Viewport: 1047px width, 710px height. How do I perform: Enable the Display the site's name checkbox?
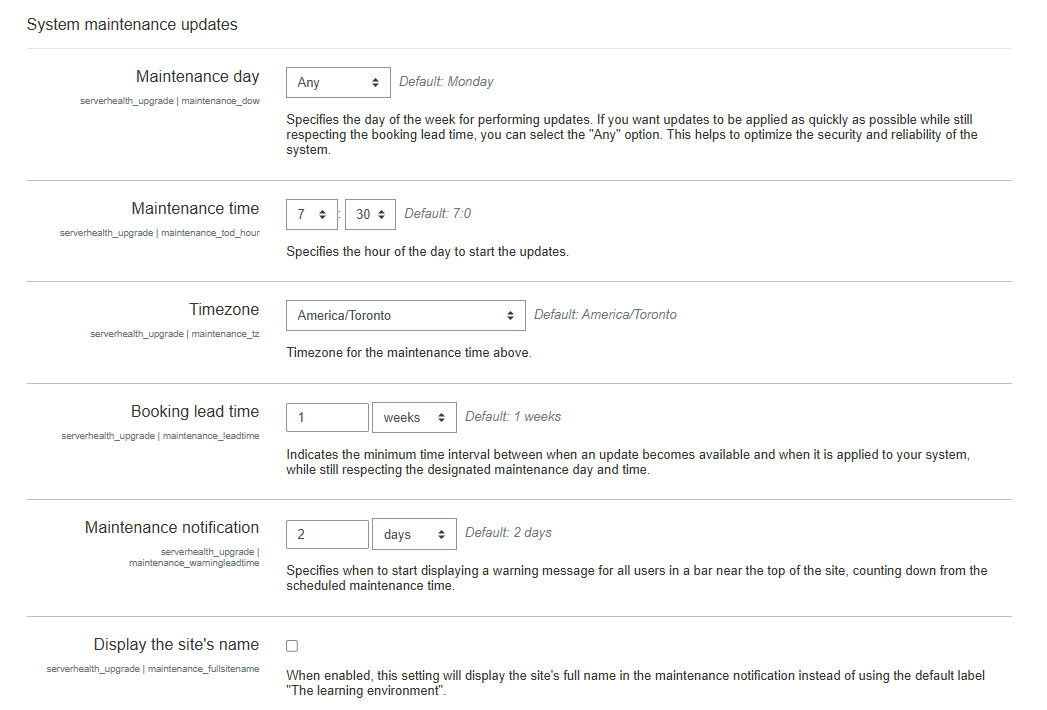tap(292, 646)
